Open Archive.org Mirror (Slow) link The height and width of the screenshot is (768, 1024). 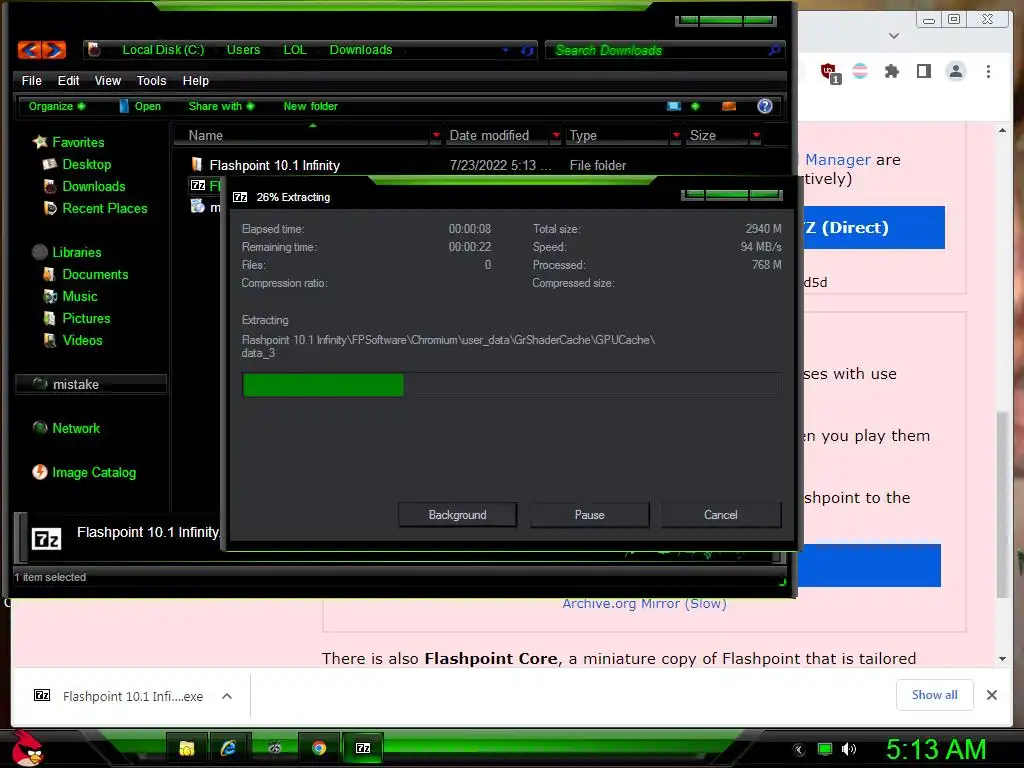pos(644,603)
